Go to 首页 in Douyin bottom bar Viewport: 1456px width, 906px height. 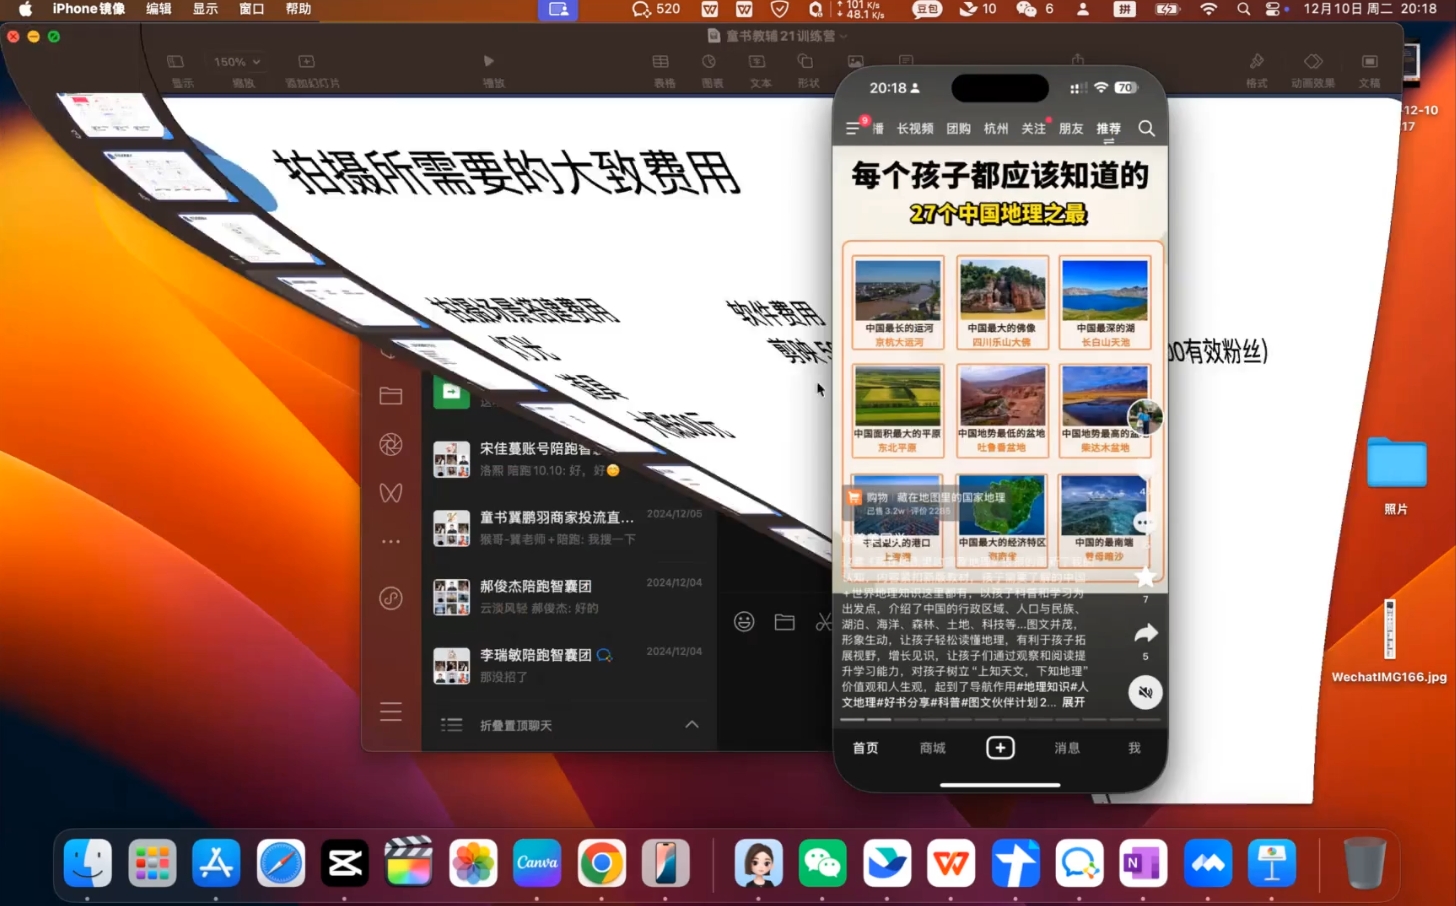coord(865,748)
